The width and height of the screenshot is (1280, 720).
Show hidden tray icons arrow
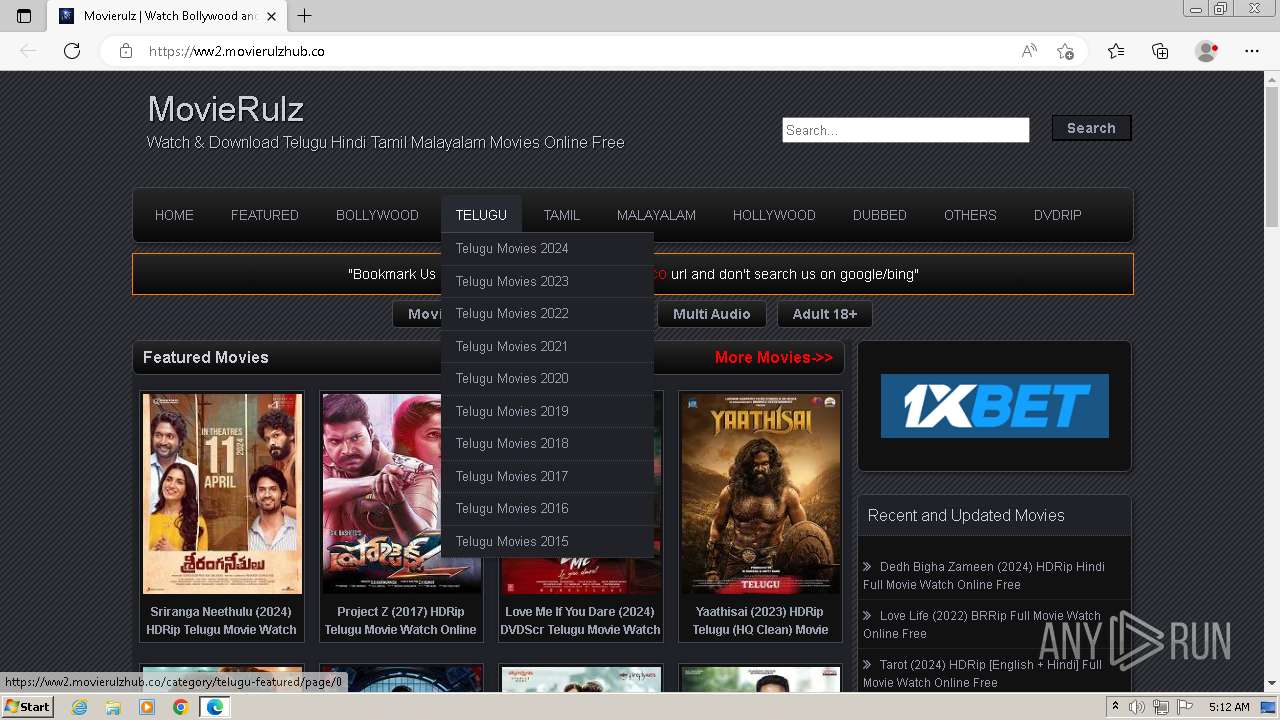[x=1116, y=707]
